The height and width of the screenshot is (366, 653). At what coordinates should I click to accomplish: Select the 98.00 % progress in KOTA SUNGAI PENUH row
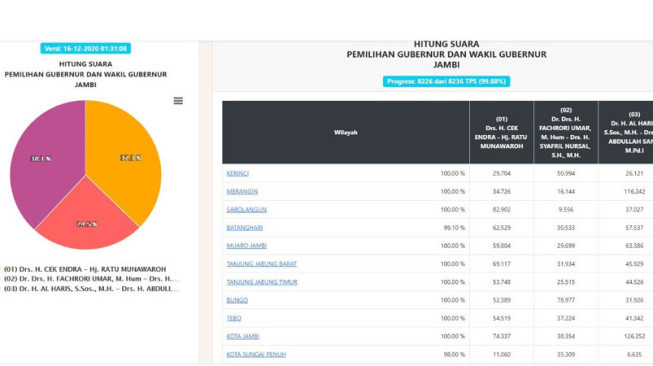(x=454, y=354)
